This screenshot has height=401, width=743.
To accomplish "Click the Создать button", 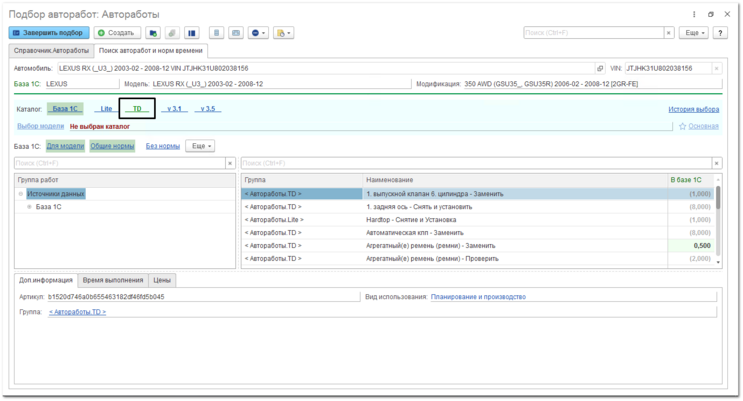I will (117, 33).
